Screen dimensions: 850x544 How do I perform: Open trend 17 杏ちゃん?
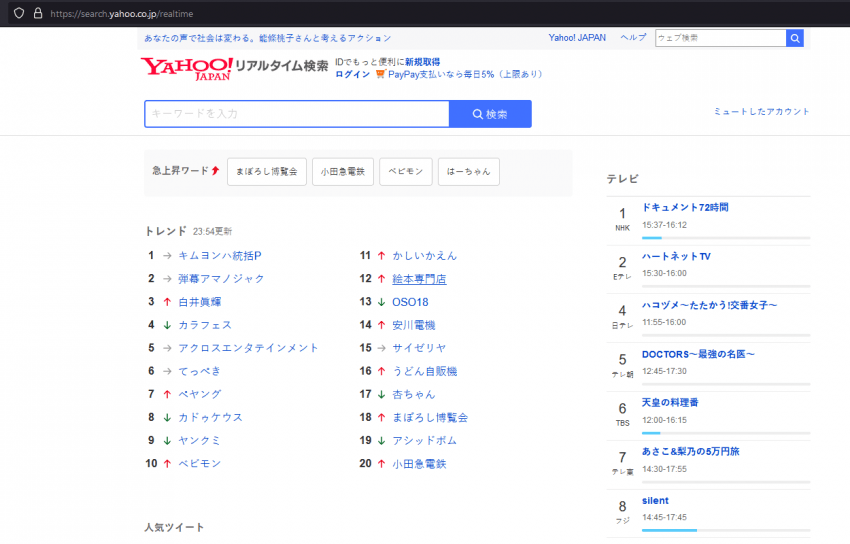[414, 394]
